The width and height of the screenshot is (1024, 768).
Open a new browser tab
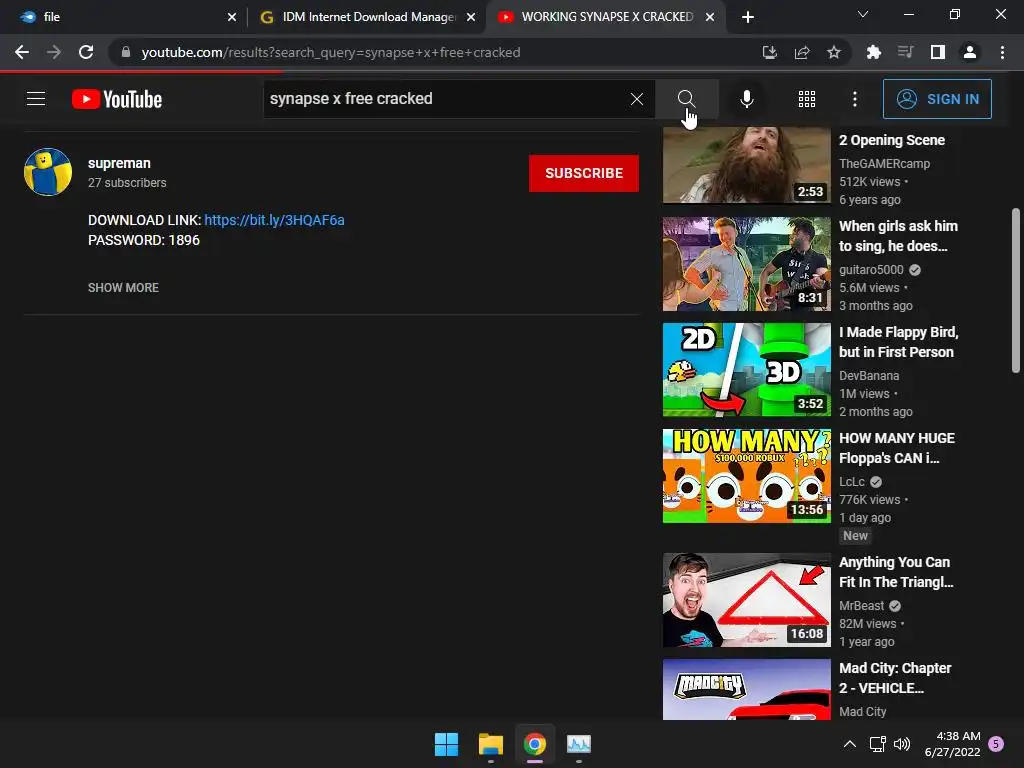click(x=748, y=17)
